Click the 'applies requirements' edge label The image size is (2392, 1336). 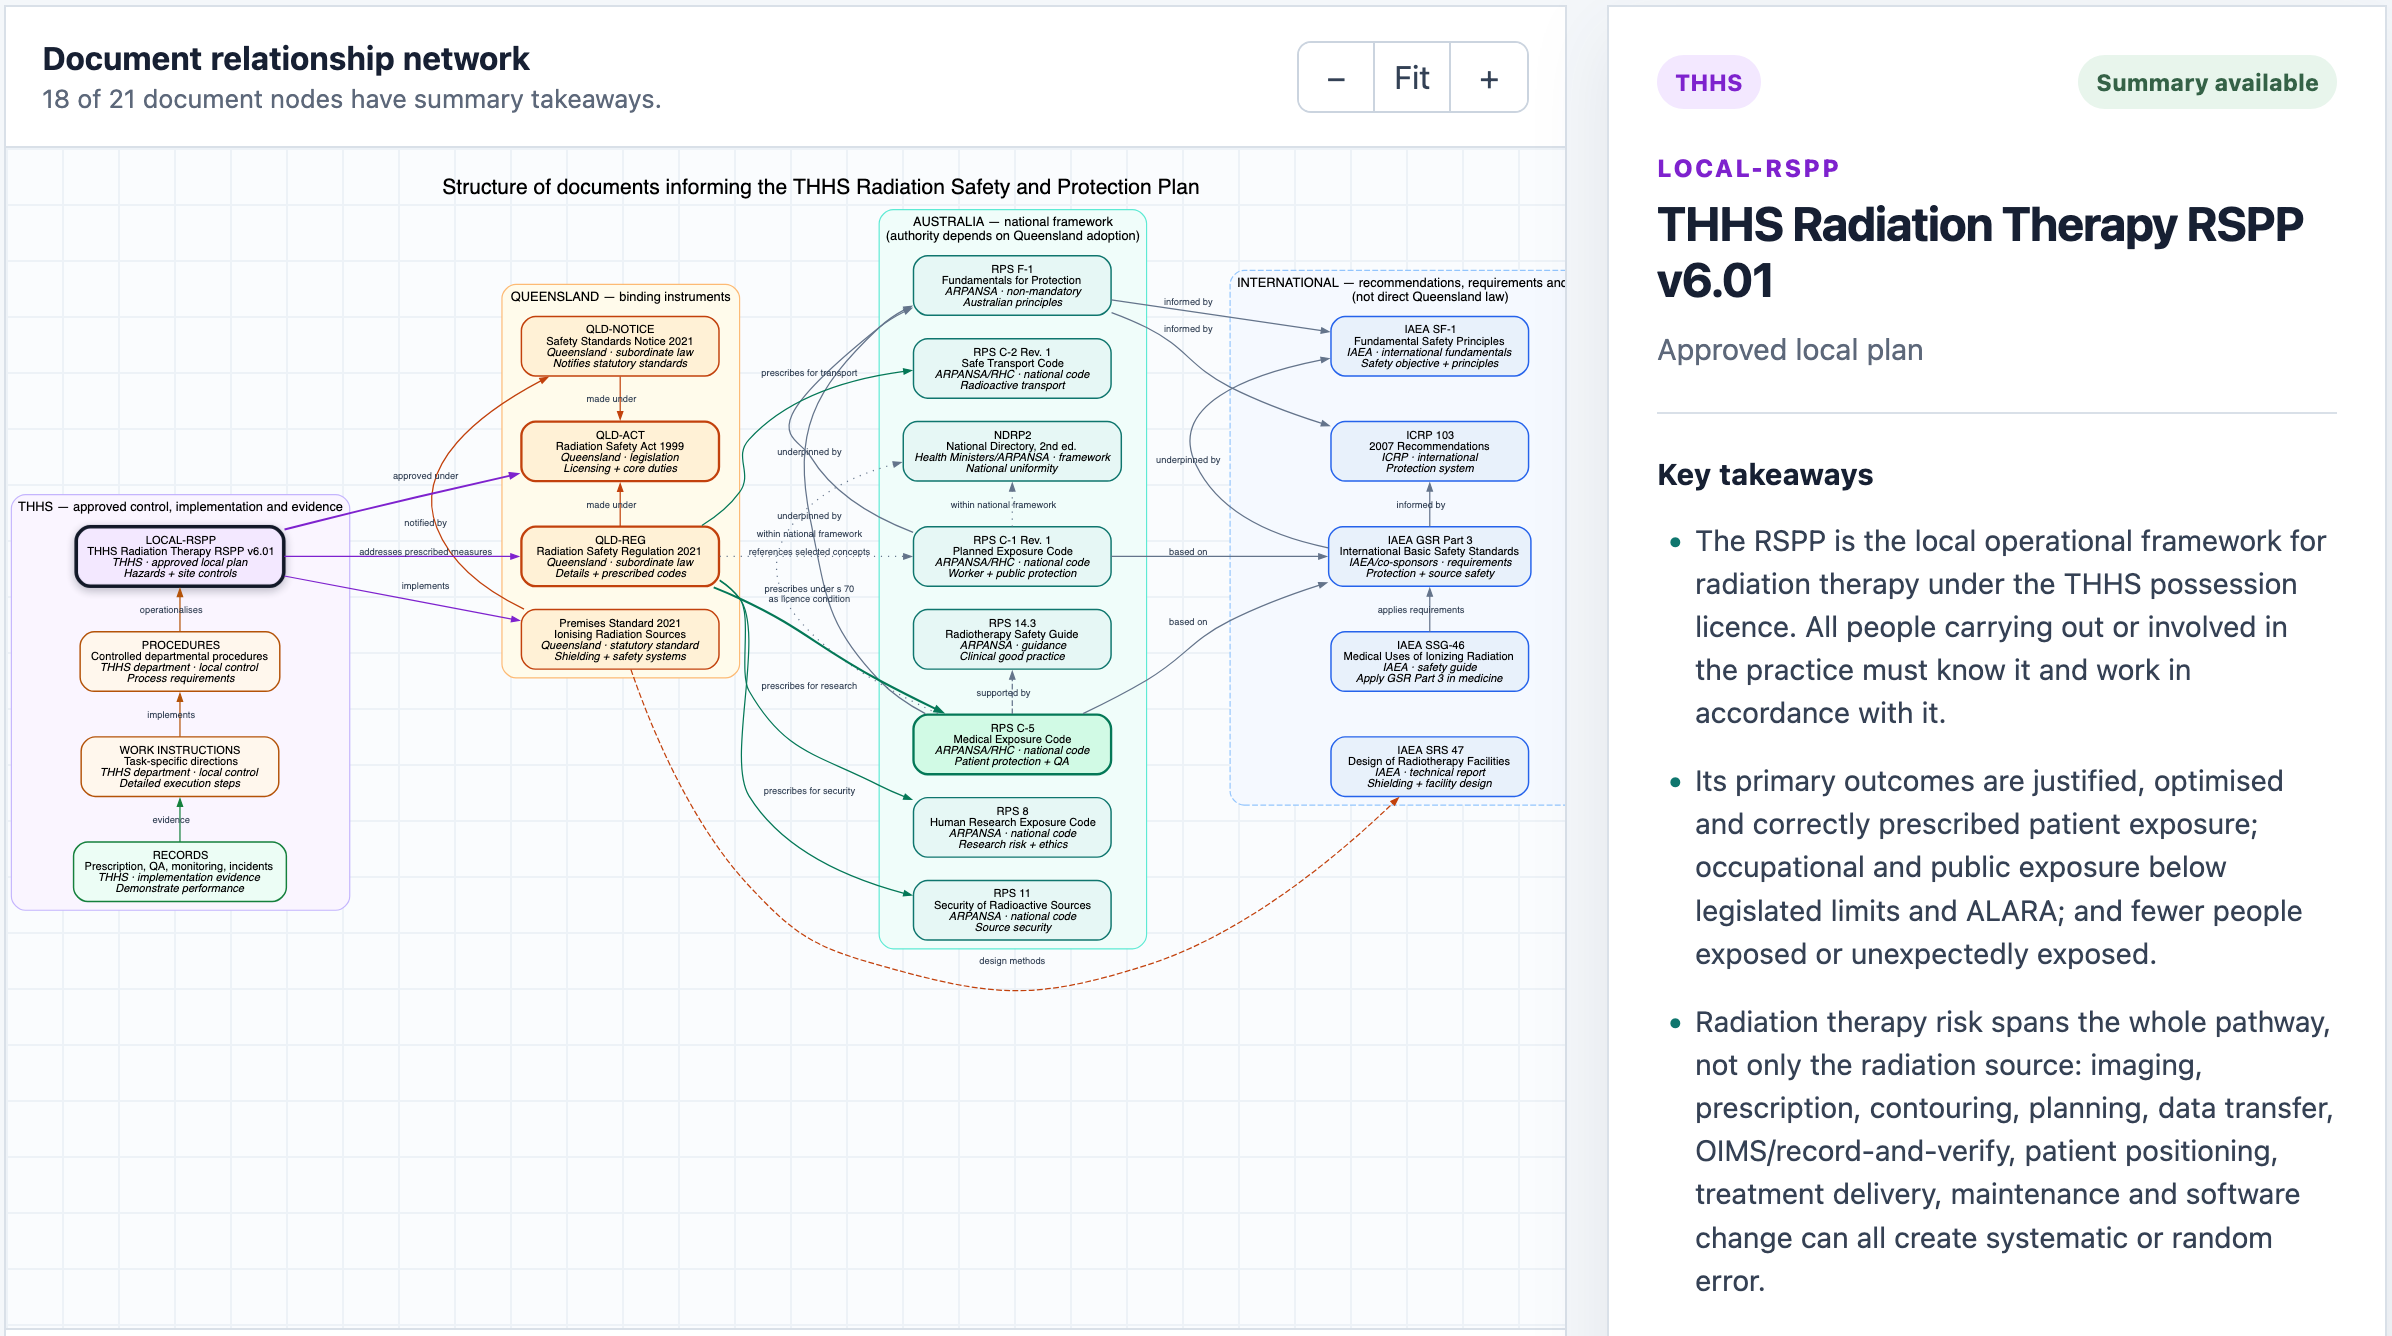click(x=1420, y=610)
